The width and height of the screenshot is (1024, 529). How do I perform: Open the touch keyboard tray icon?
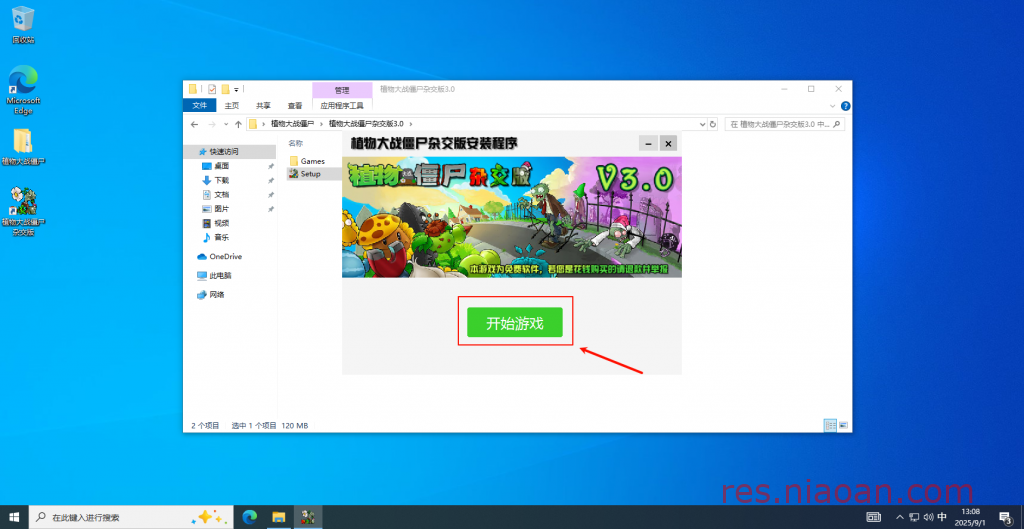click(873, 517)
